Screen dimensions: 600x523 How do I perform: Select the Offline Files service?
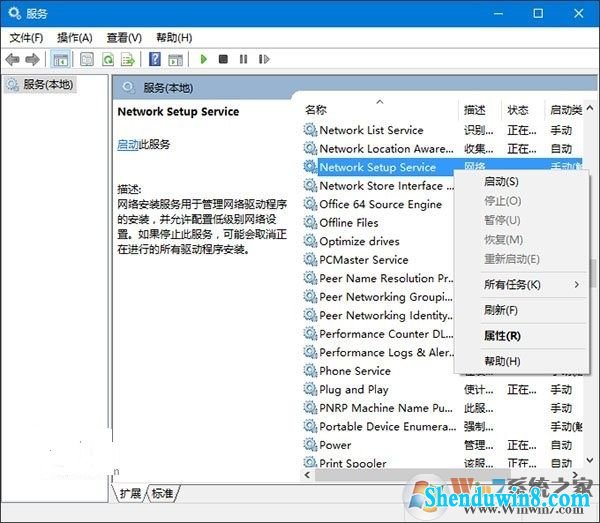[x=378, y=223]
